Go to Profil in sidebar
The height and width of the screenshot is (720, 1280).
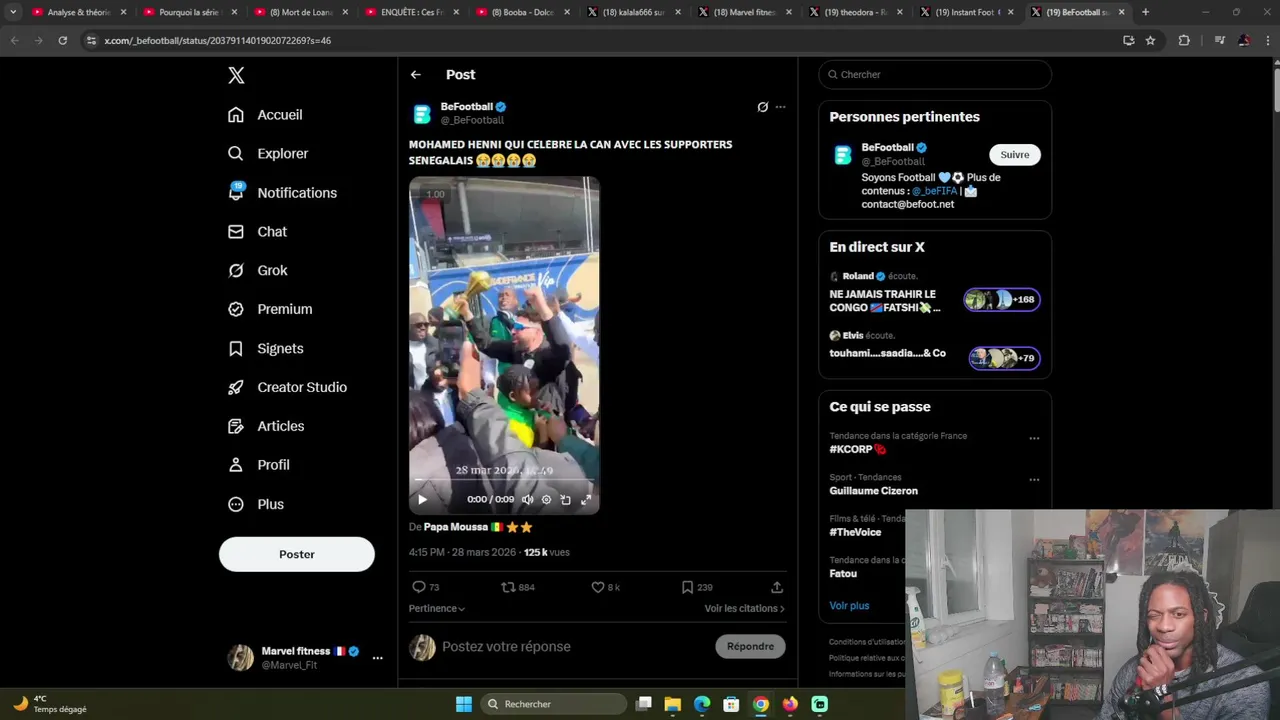click(258, 466)
